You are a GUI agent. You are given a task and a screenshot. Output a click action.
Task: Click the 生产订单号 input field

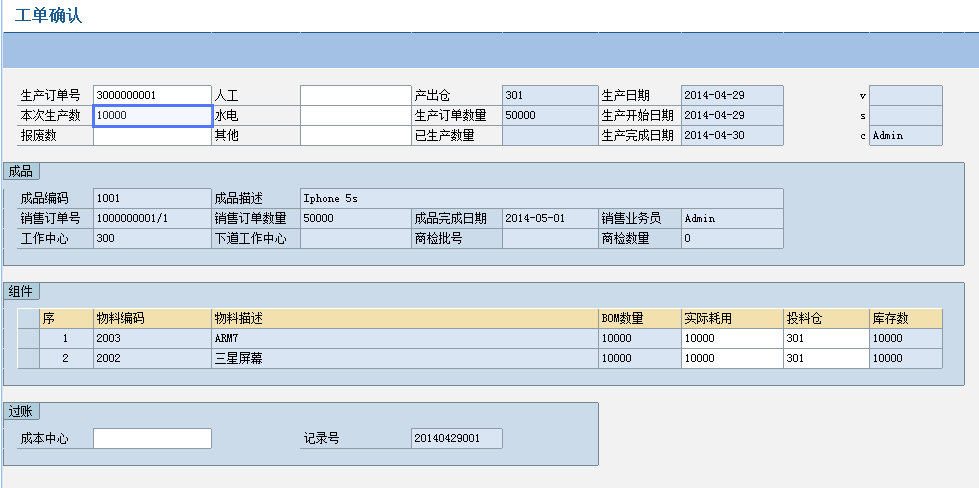pyautogui.click(x=152, y=95)
